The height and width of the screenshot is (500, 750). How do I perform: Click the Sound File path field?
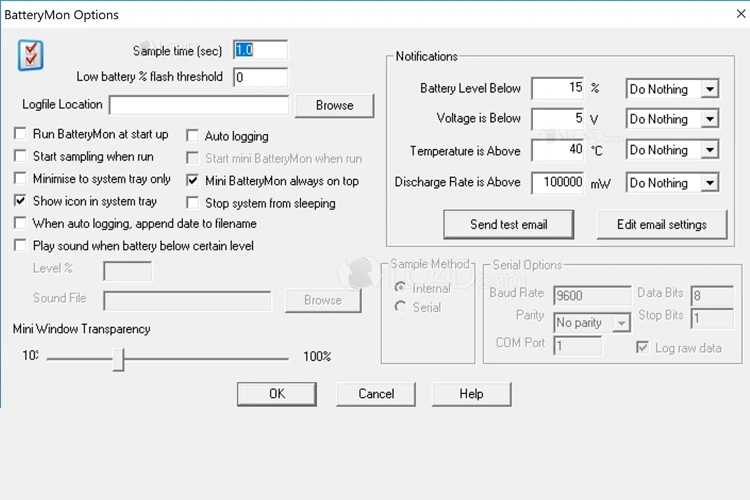187,300
